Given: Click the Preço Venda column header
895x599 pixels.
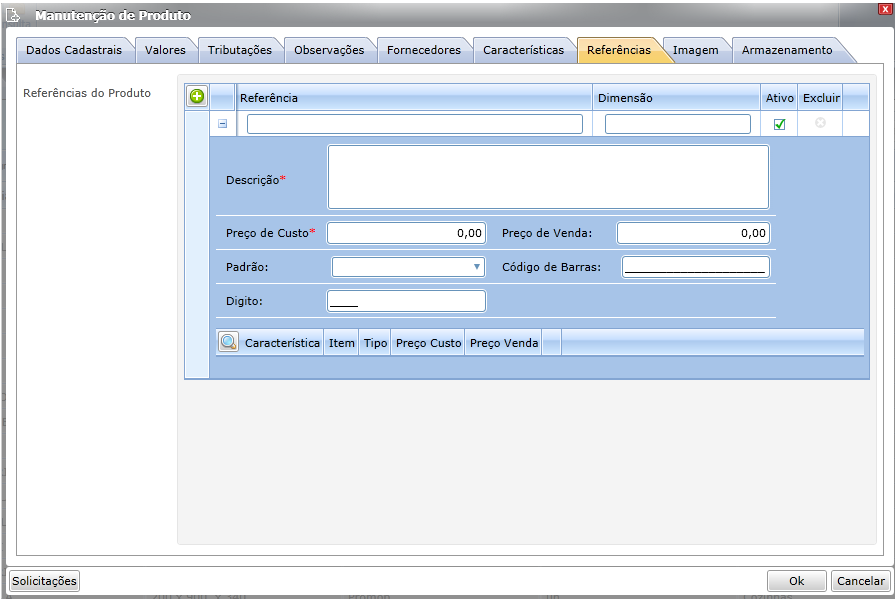Looking at the screenshot, I should pos(503,343).
